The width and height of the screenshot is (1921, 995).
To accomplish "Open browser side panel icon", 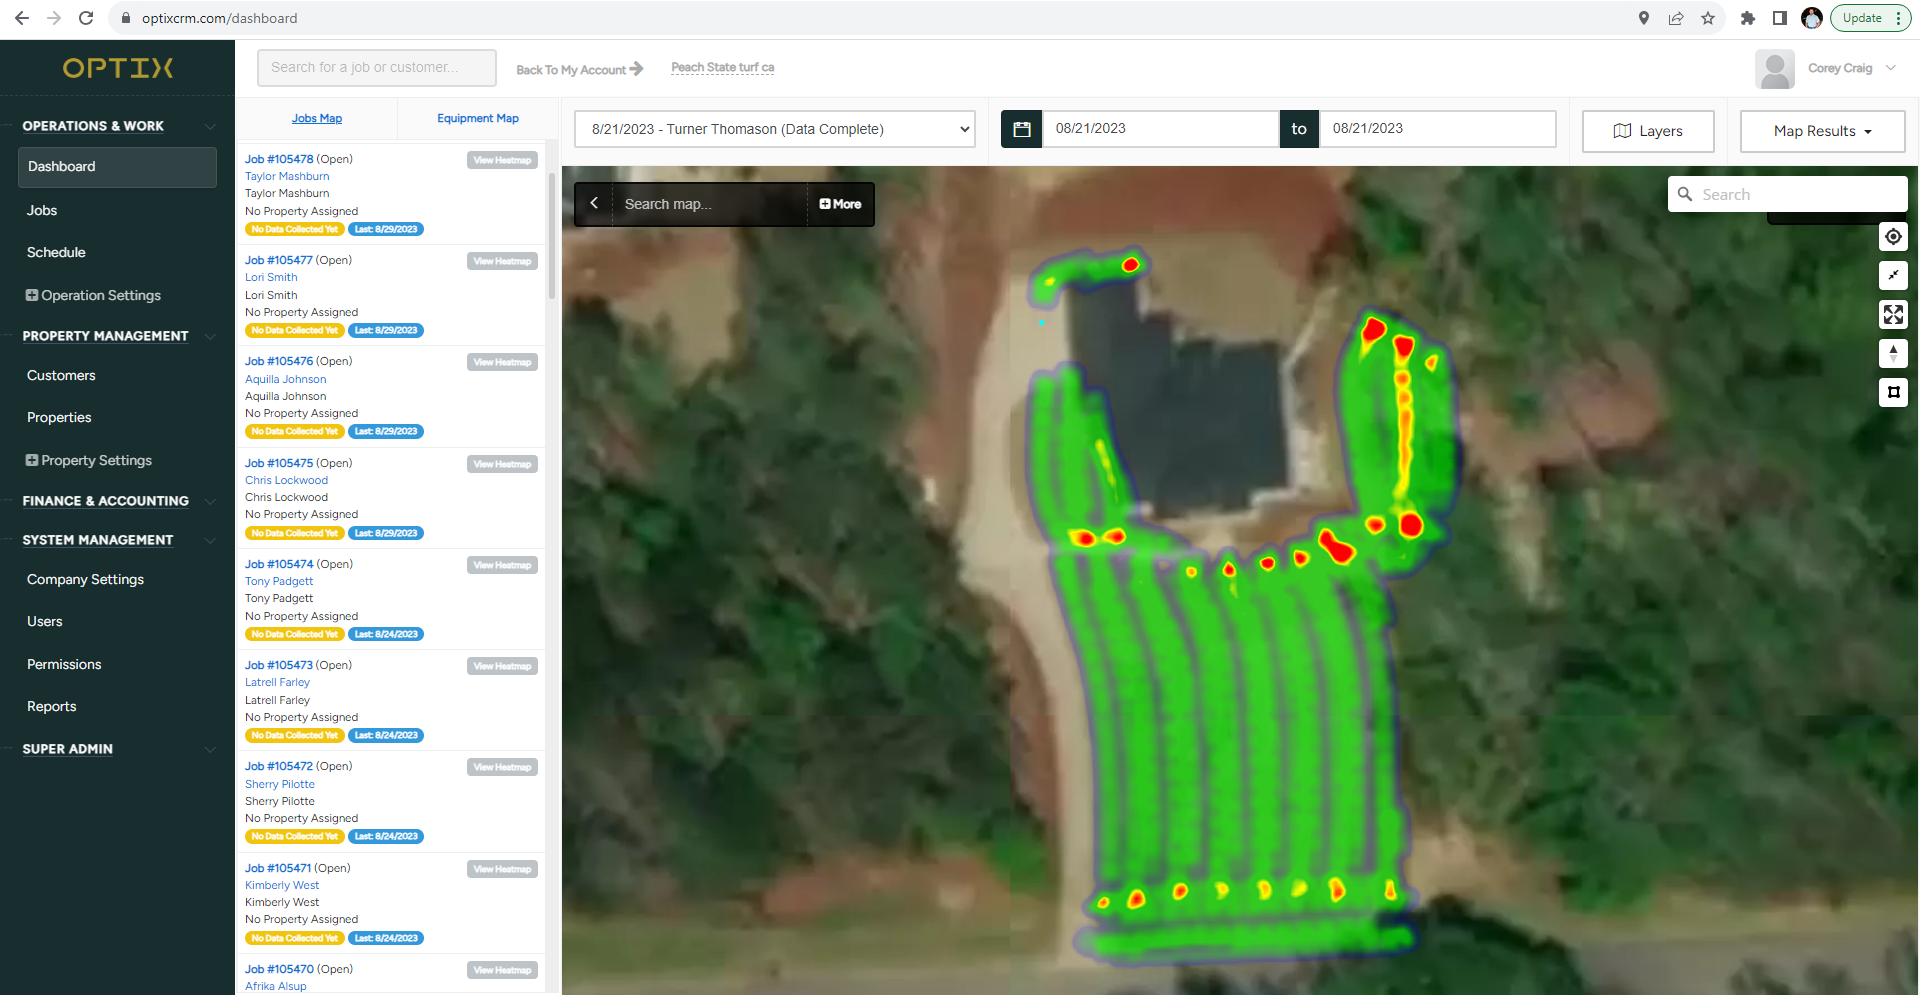I will click(x=1780, y=18).
